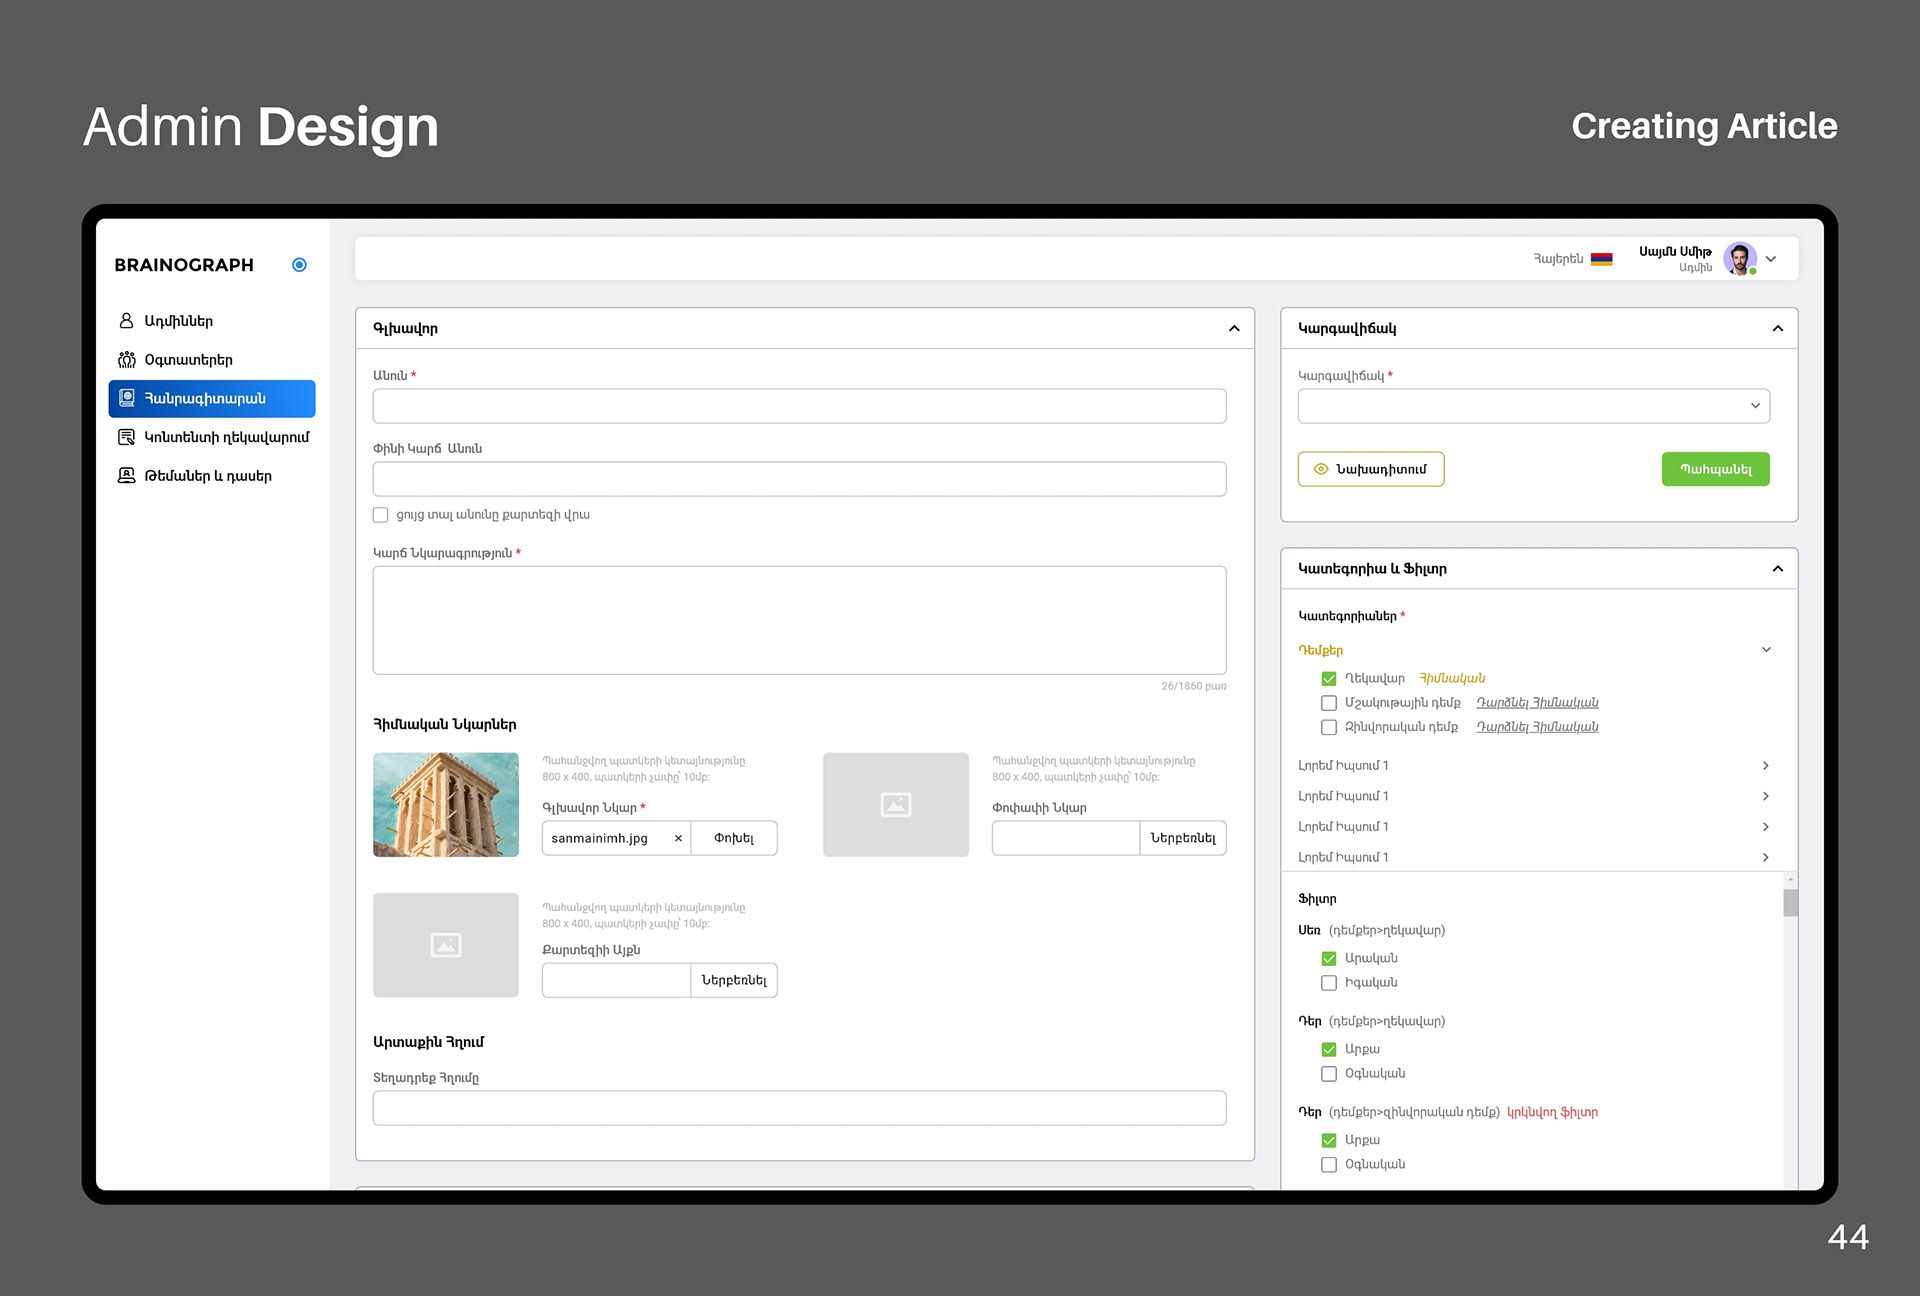Click the green Պահպանել save button
This screenshot has height=1296, width=1920.
(1715, 469)
